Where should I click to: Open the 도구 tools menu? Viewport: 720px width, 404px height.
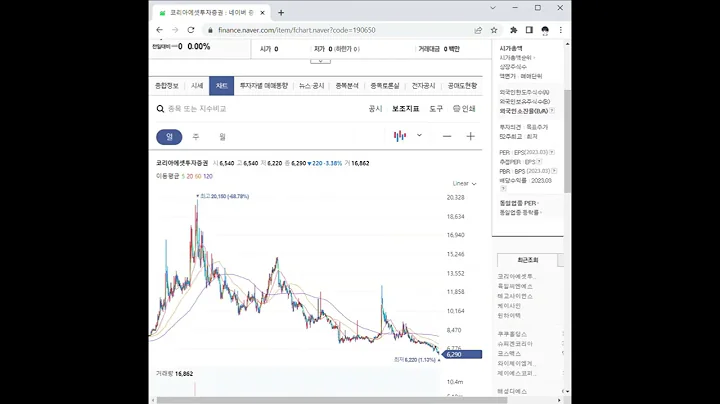tap(436, 109)
